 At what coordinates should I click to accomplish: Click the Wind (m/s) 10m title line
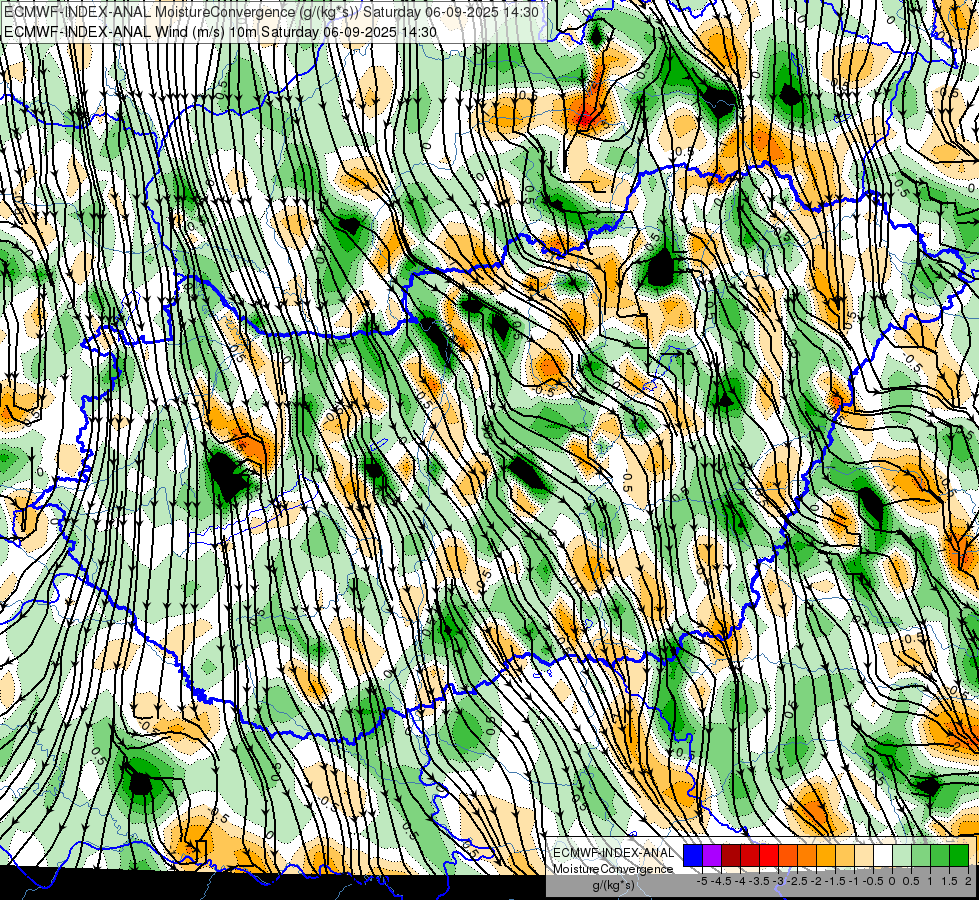point(220,32)
